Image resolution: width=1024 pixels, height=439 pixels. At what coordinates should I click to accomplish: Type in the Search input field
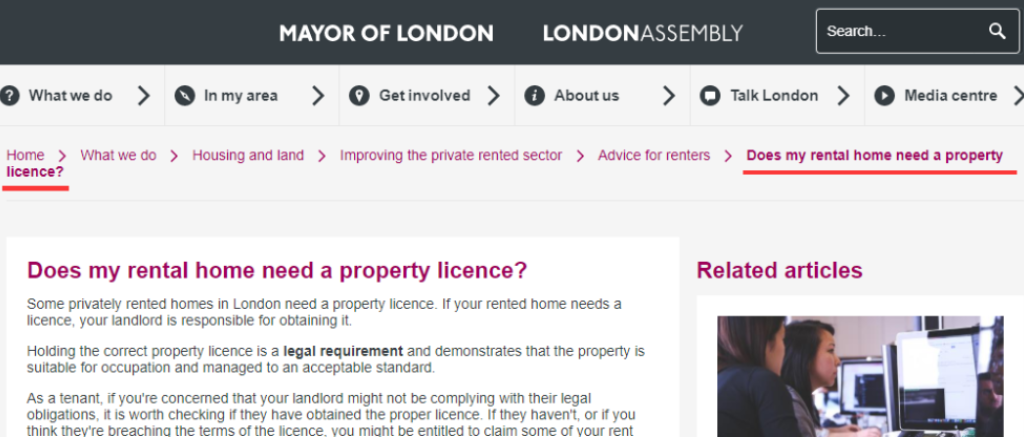[x=900, y=31]
